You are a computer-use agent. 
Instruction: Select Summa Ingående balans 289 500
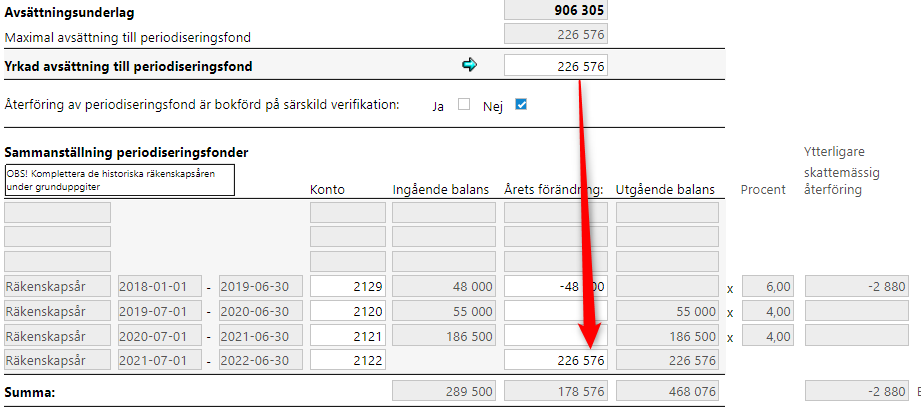point(443,390)
